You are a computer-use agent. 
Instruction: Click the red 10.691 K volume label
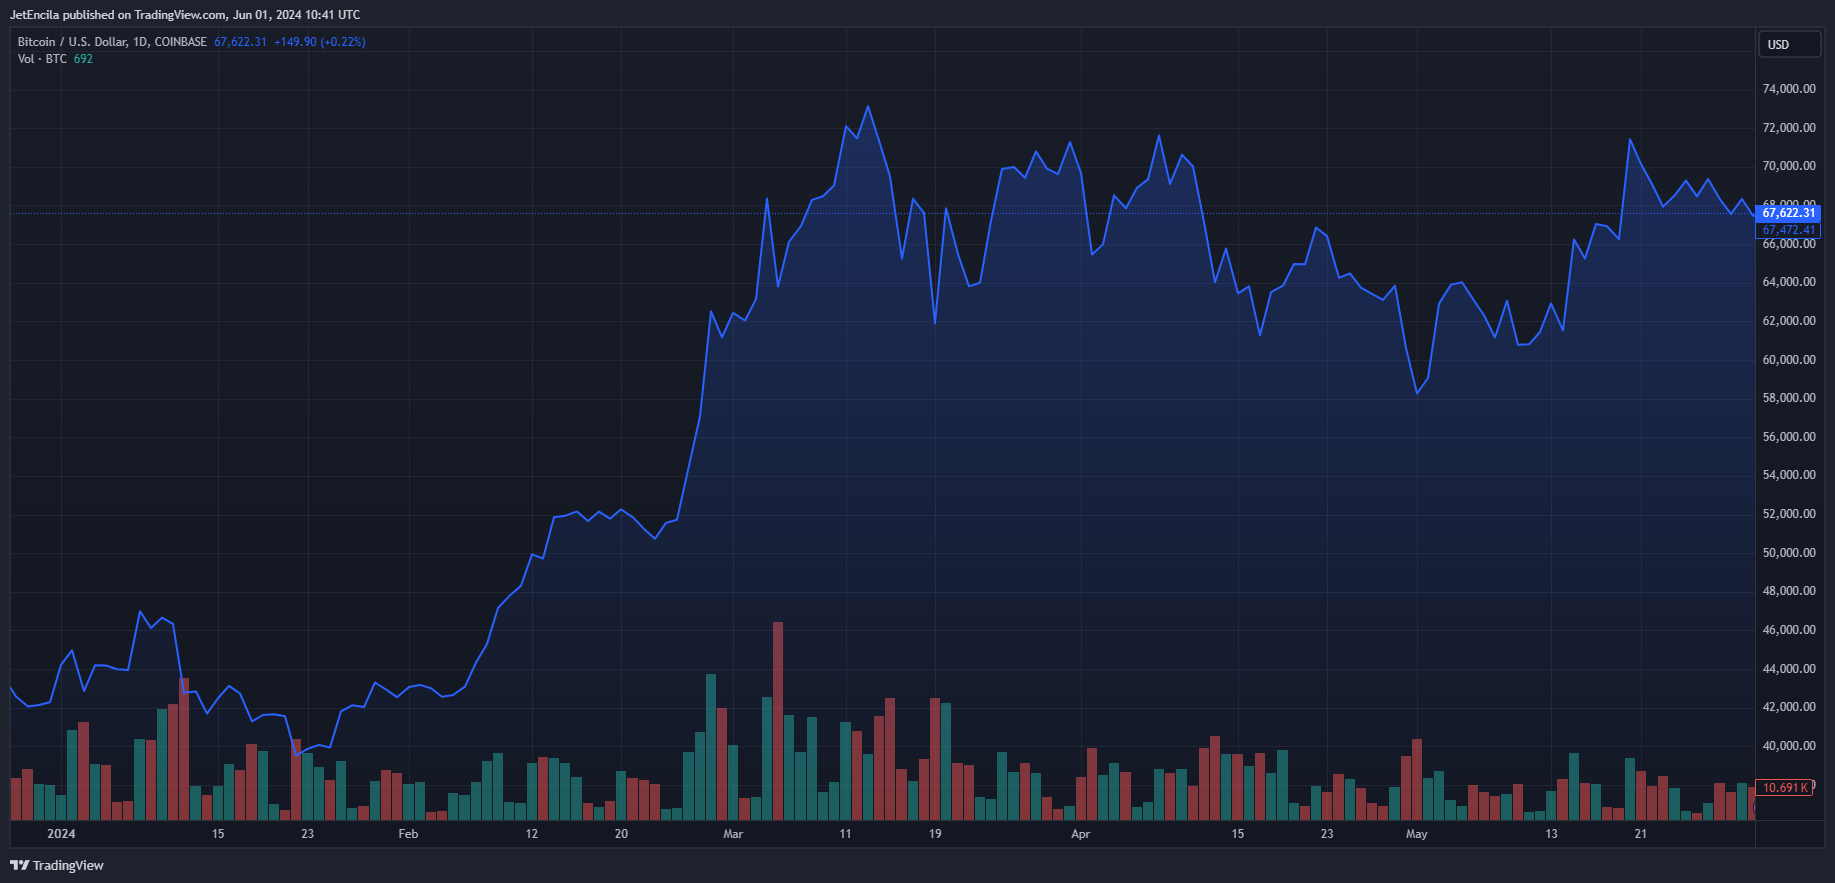[1785, 788]
